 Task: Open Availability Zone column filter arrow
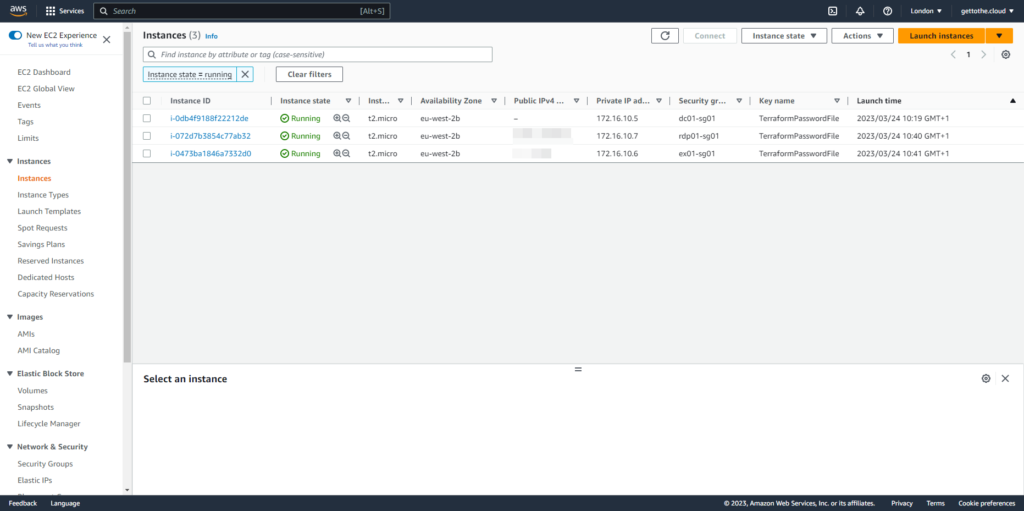[x=494, y=101]
